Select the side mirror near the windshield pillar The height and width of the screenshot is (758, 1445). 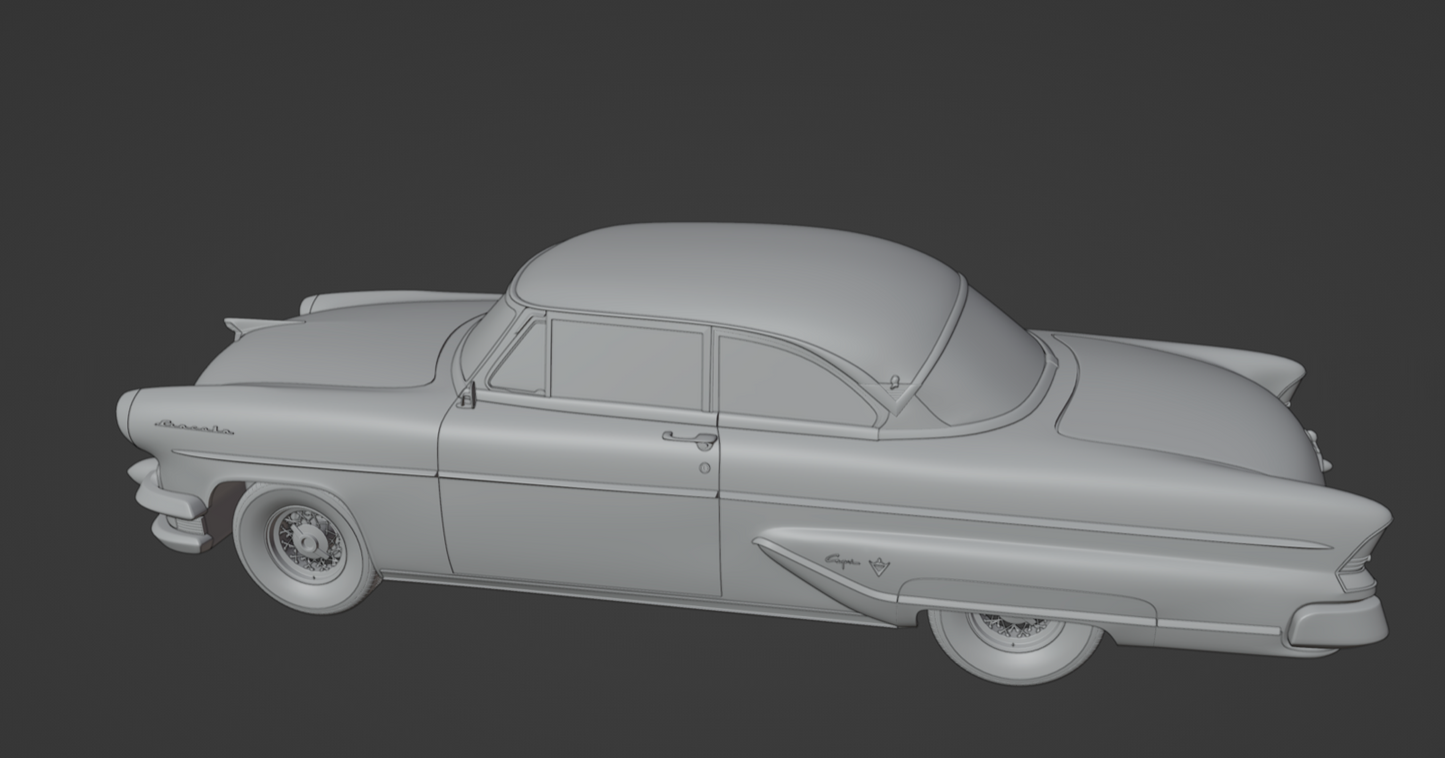pos(466,396)
